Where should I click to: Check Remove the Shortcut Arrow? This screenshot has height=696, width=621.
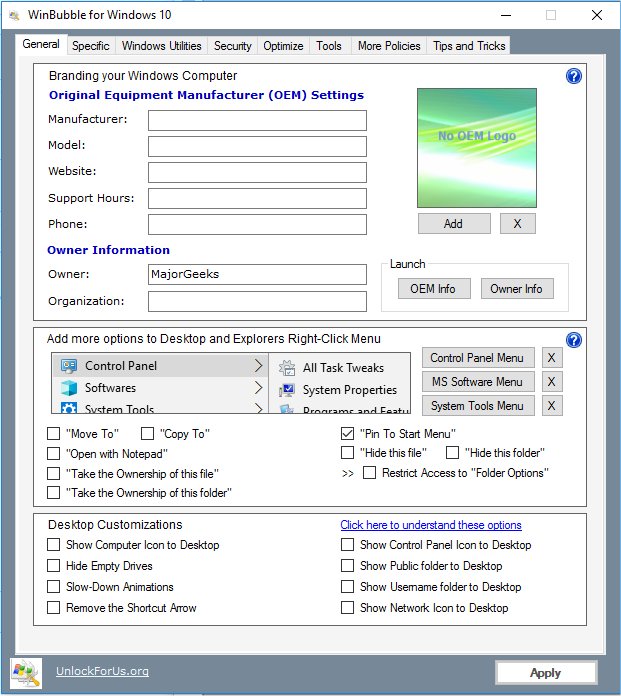[x=54, y=607]
